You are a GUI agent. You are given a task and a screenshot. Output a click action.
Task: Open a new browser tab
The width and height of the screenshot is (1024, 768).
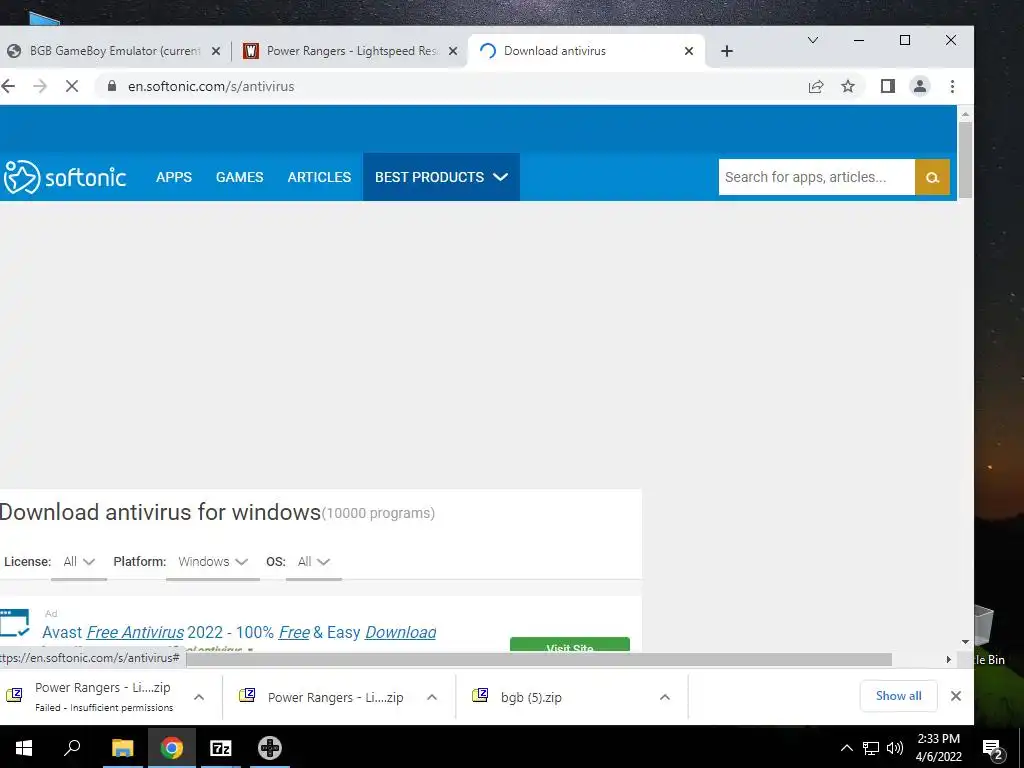click(727, 51)
